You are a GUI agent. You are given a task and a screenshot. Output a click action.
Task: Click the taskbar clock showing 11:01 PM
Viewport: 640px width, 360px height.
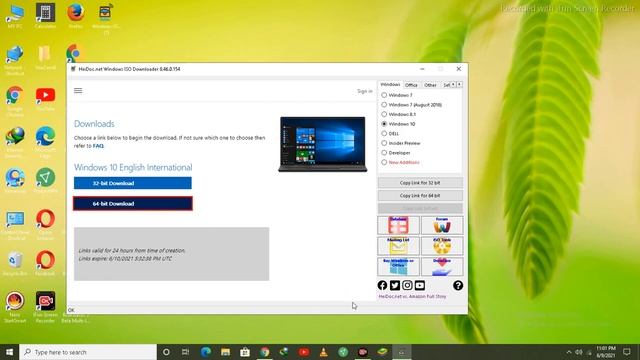[x=606, y=352]
